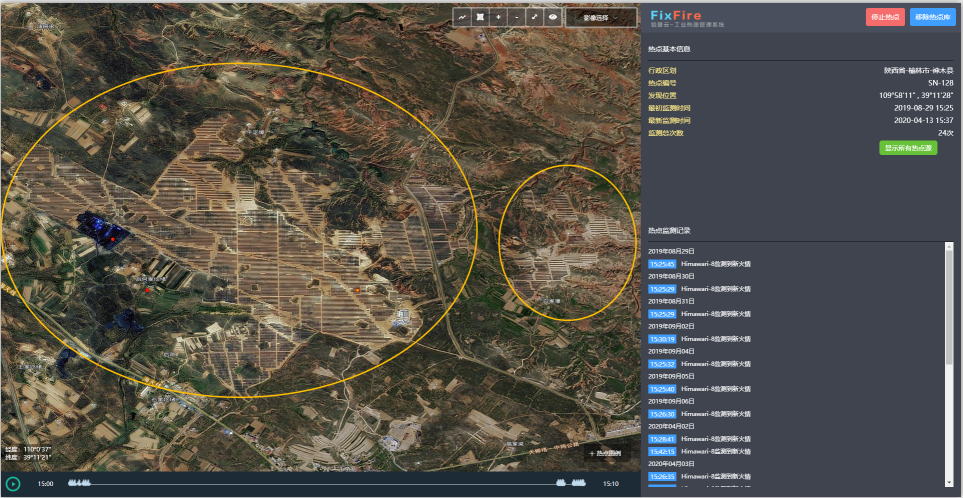Select the area measurement tool icon
The image size is (963, 498).
[x=481, y=18]
